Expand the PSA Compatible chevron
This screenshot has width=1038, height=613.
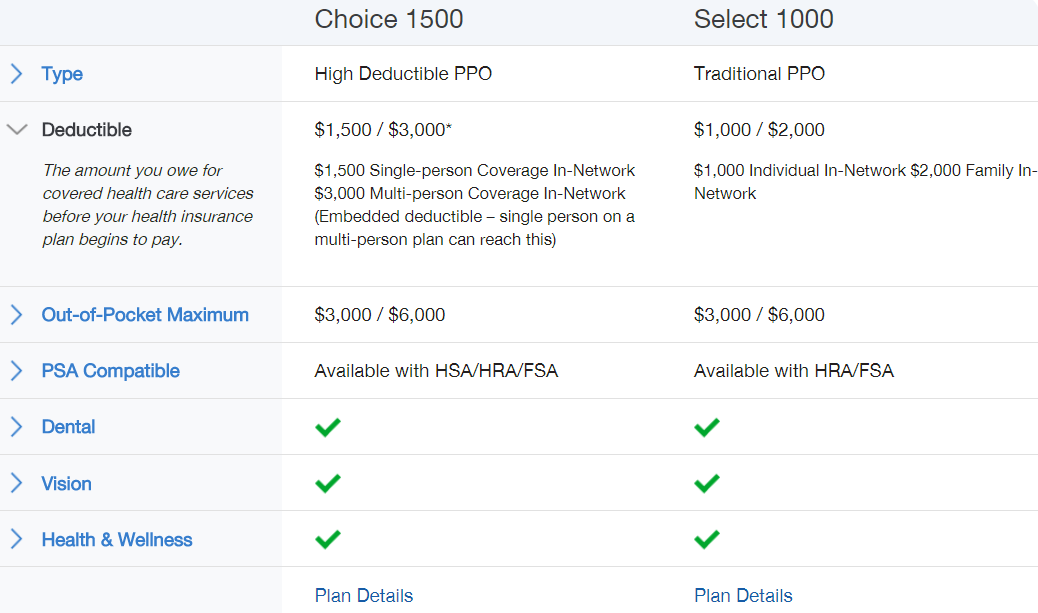[16, 371]
